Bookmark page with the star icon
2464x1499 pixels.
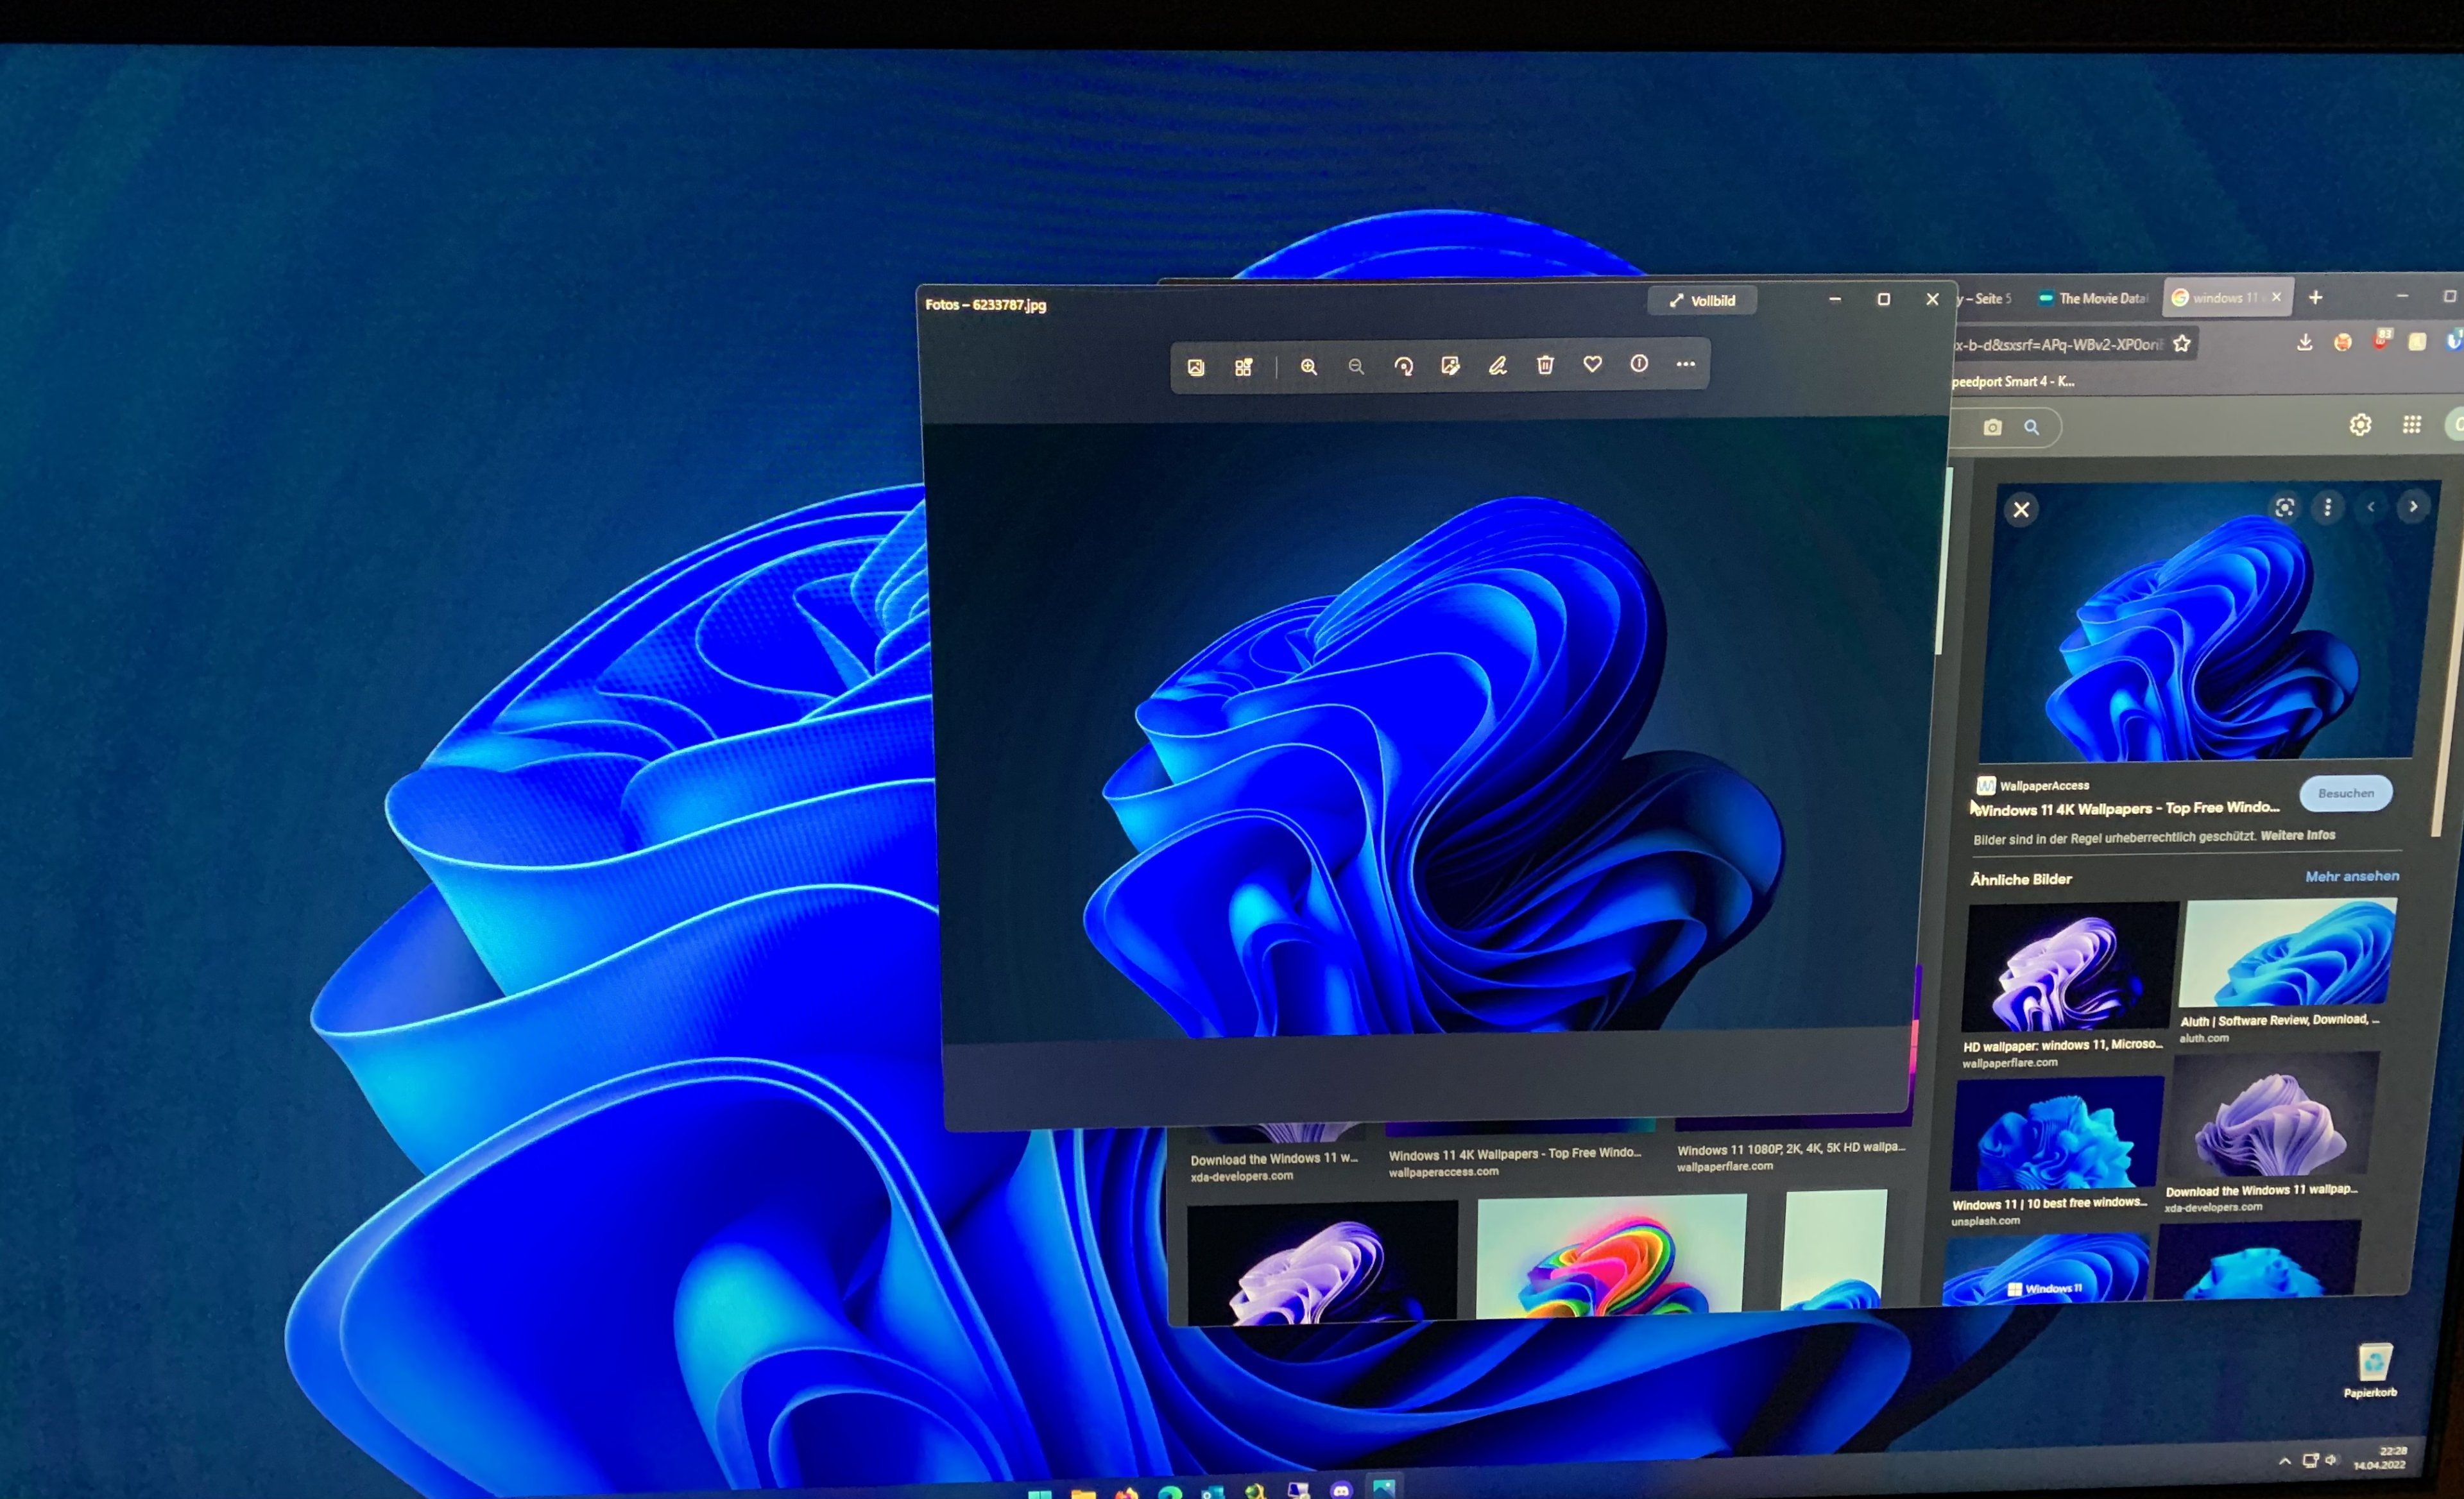tap(2182, 344)
